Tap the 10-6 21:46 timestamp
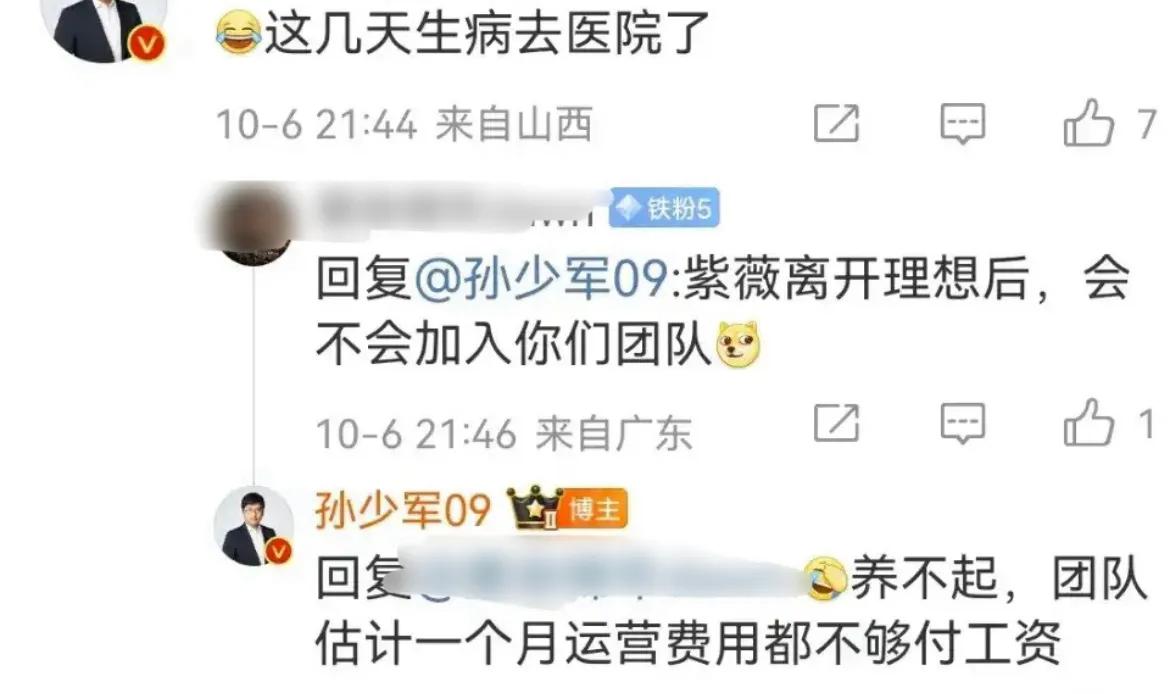Image resolution: width=1170 pixels, height=694 pixels. (x=416, y=434)
